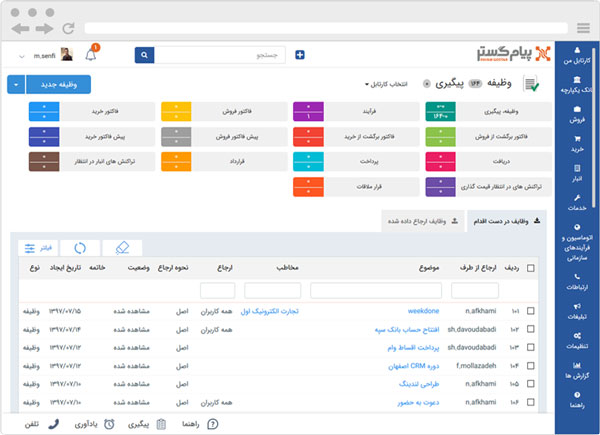This screenshot has width=600, height=435.
Task: Click the plus icon beside search box
Action: (299, 54)
